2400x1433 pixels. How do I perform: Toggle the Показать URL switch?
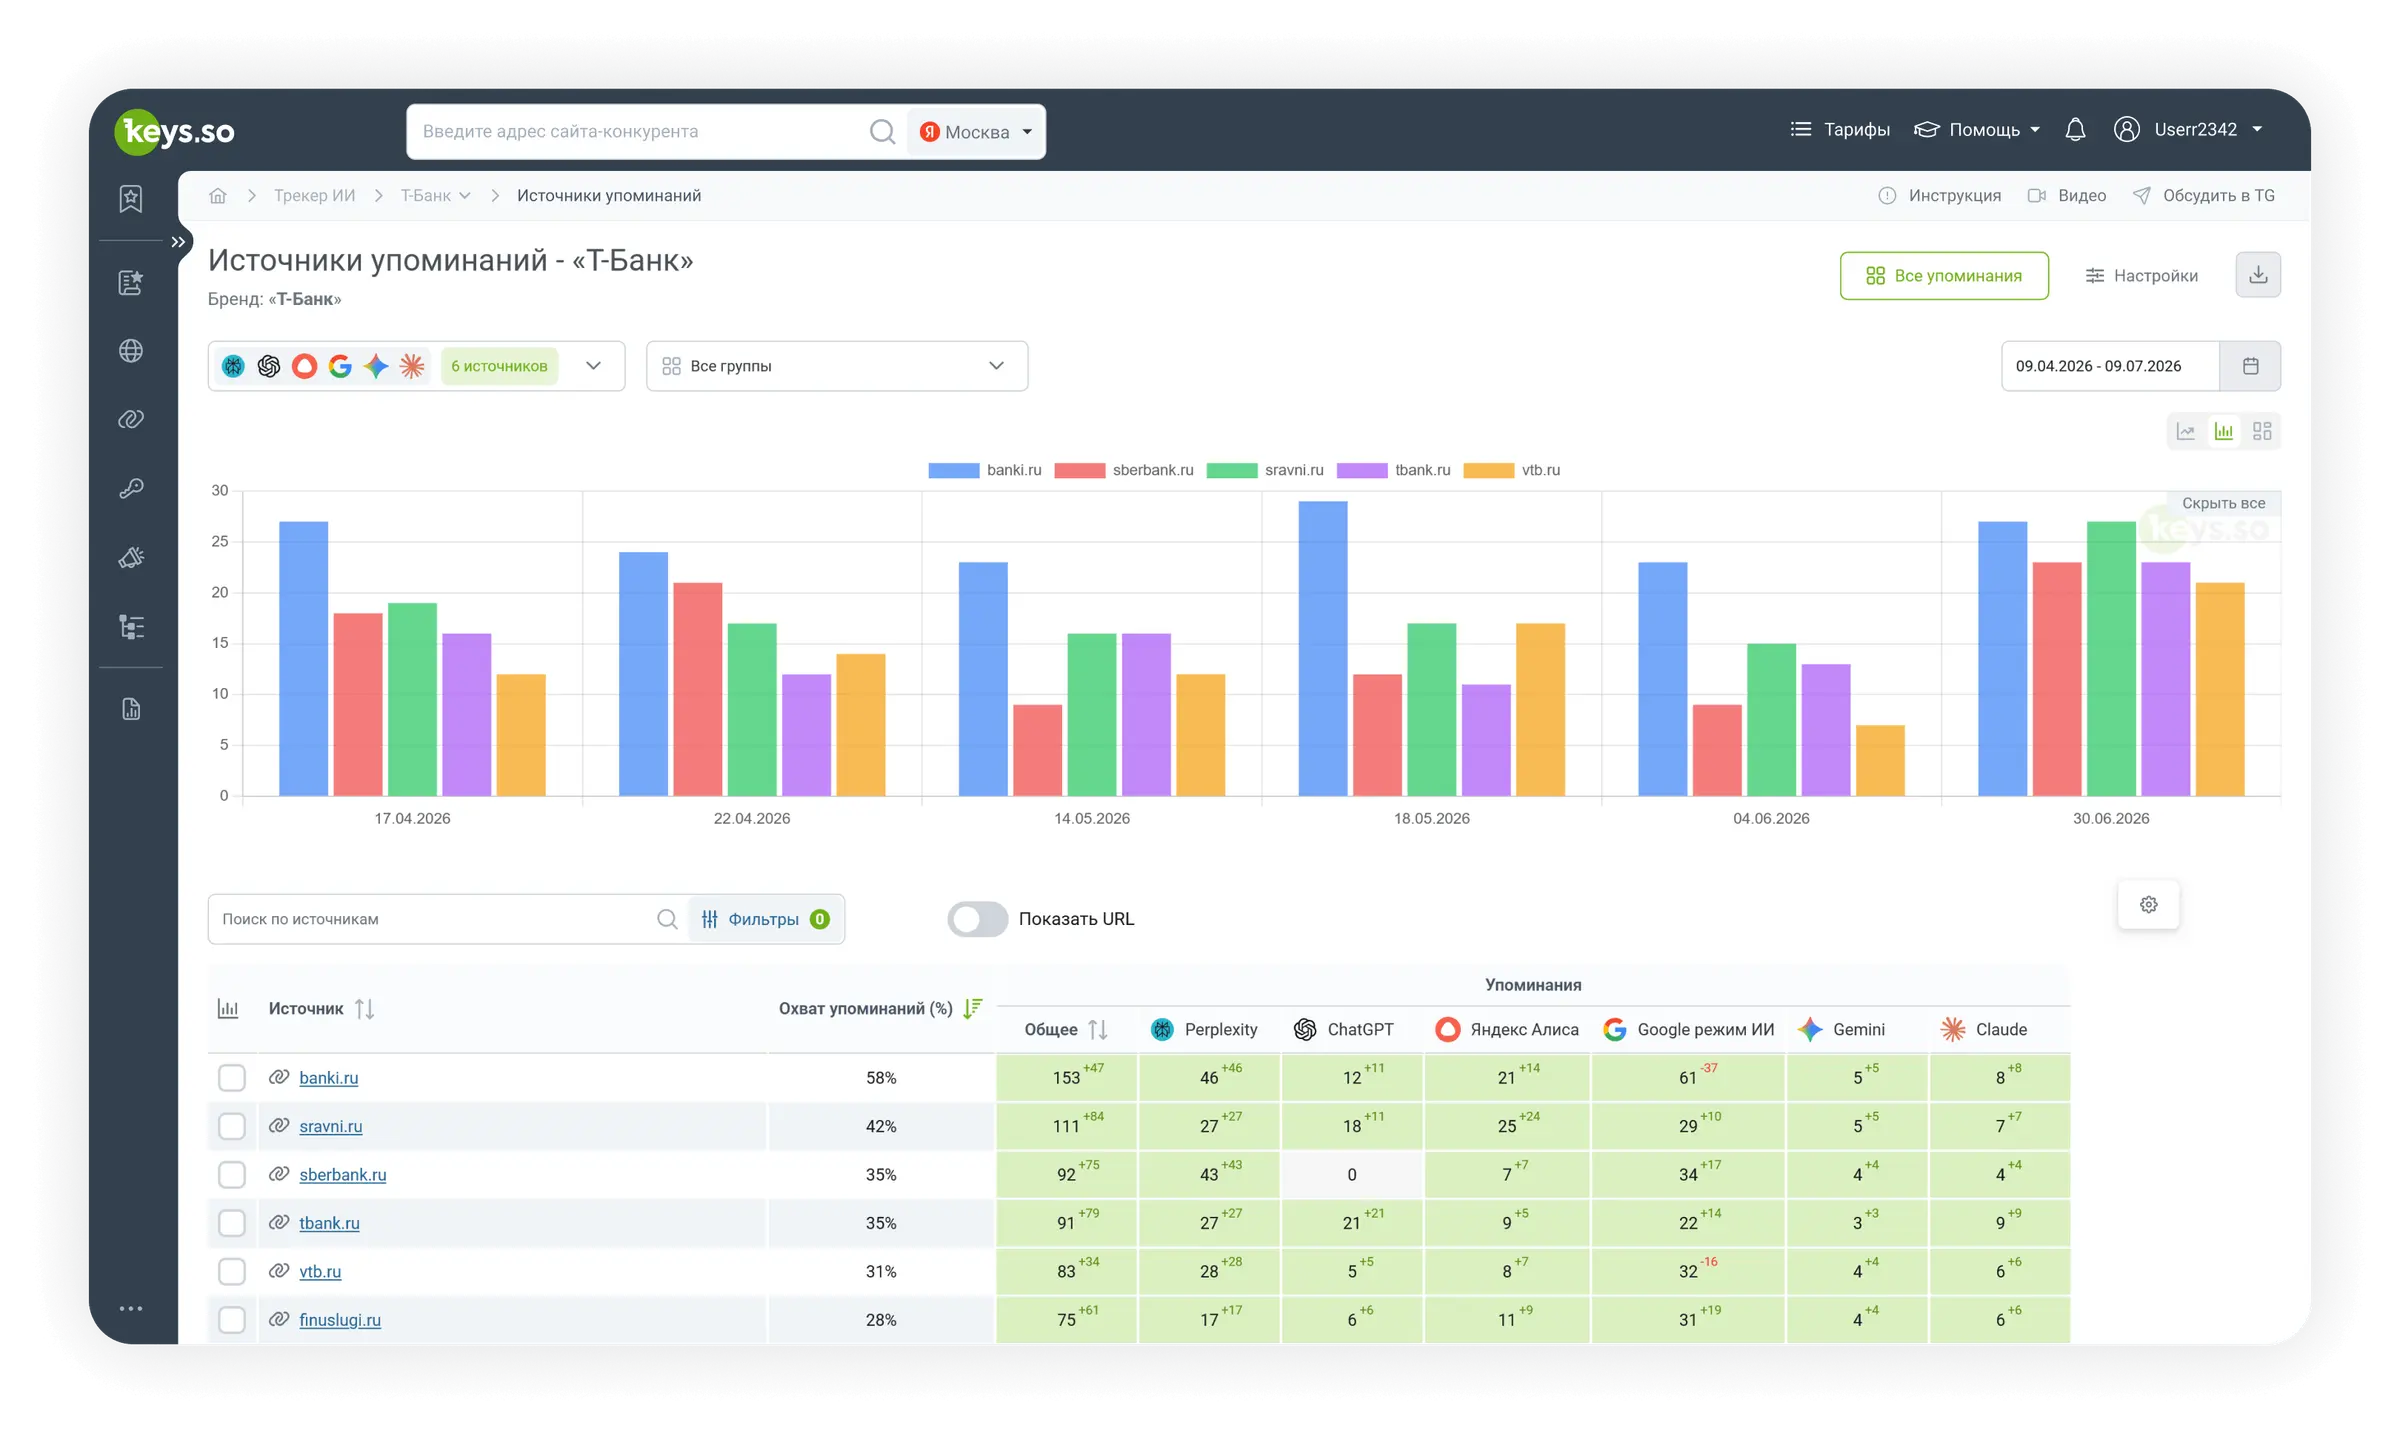977,919
